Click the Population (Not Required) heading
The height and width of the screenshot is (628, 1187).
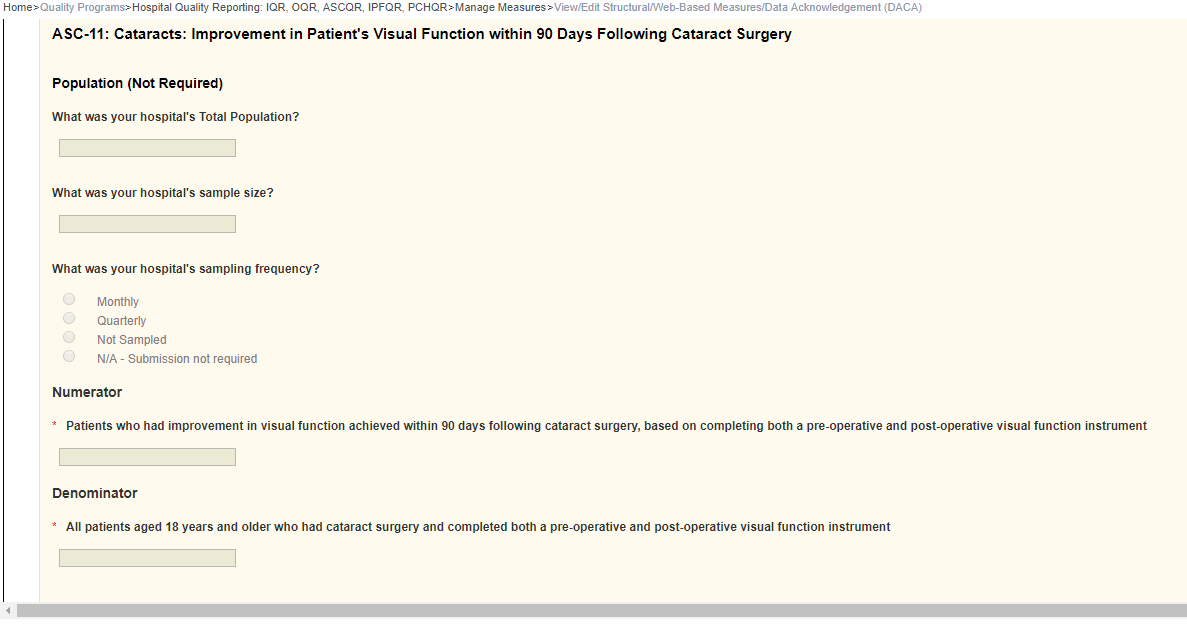[x=137, y=83]
